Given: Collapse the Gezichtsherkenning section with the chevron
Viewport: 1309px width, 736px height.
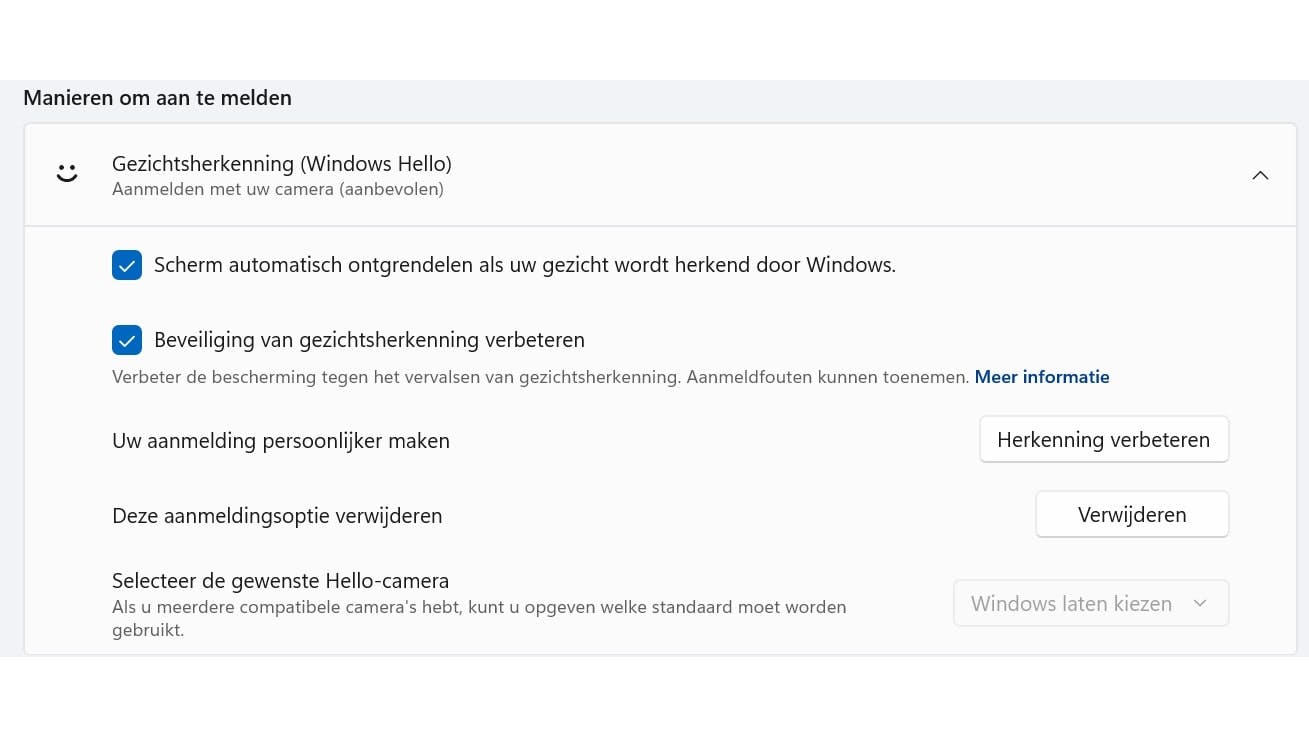Looking at the screenshot, I should (x=1260, y=175).
